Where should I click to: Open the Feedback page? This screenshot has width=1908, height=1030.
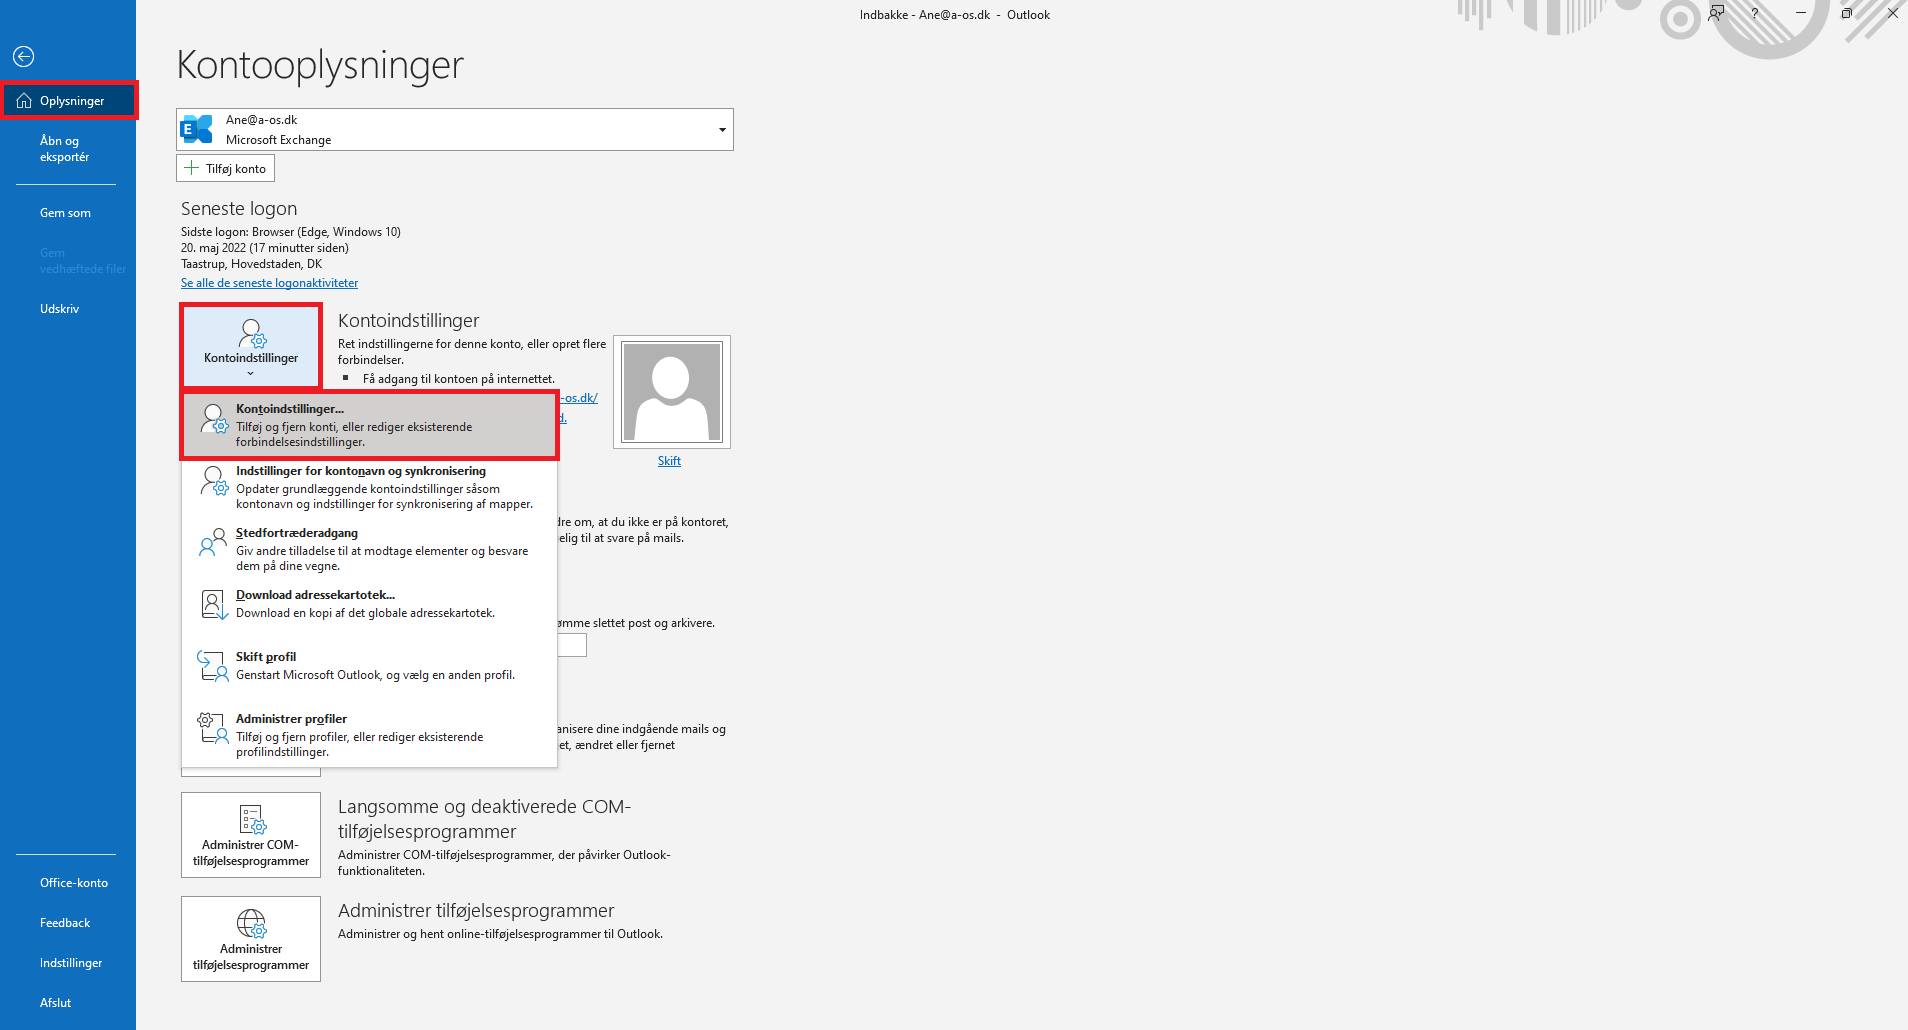pos(65,923)
